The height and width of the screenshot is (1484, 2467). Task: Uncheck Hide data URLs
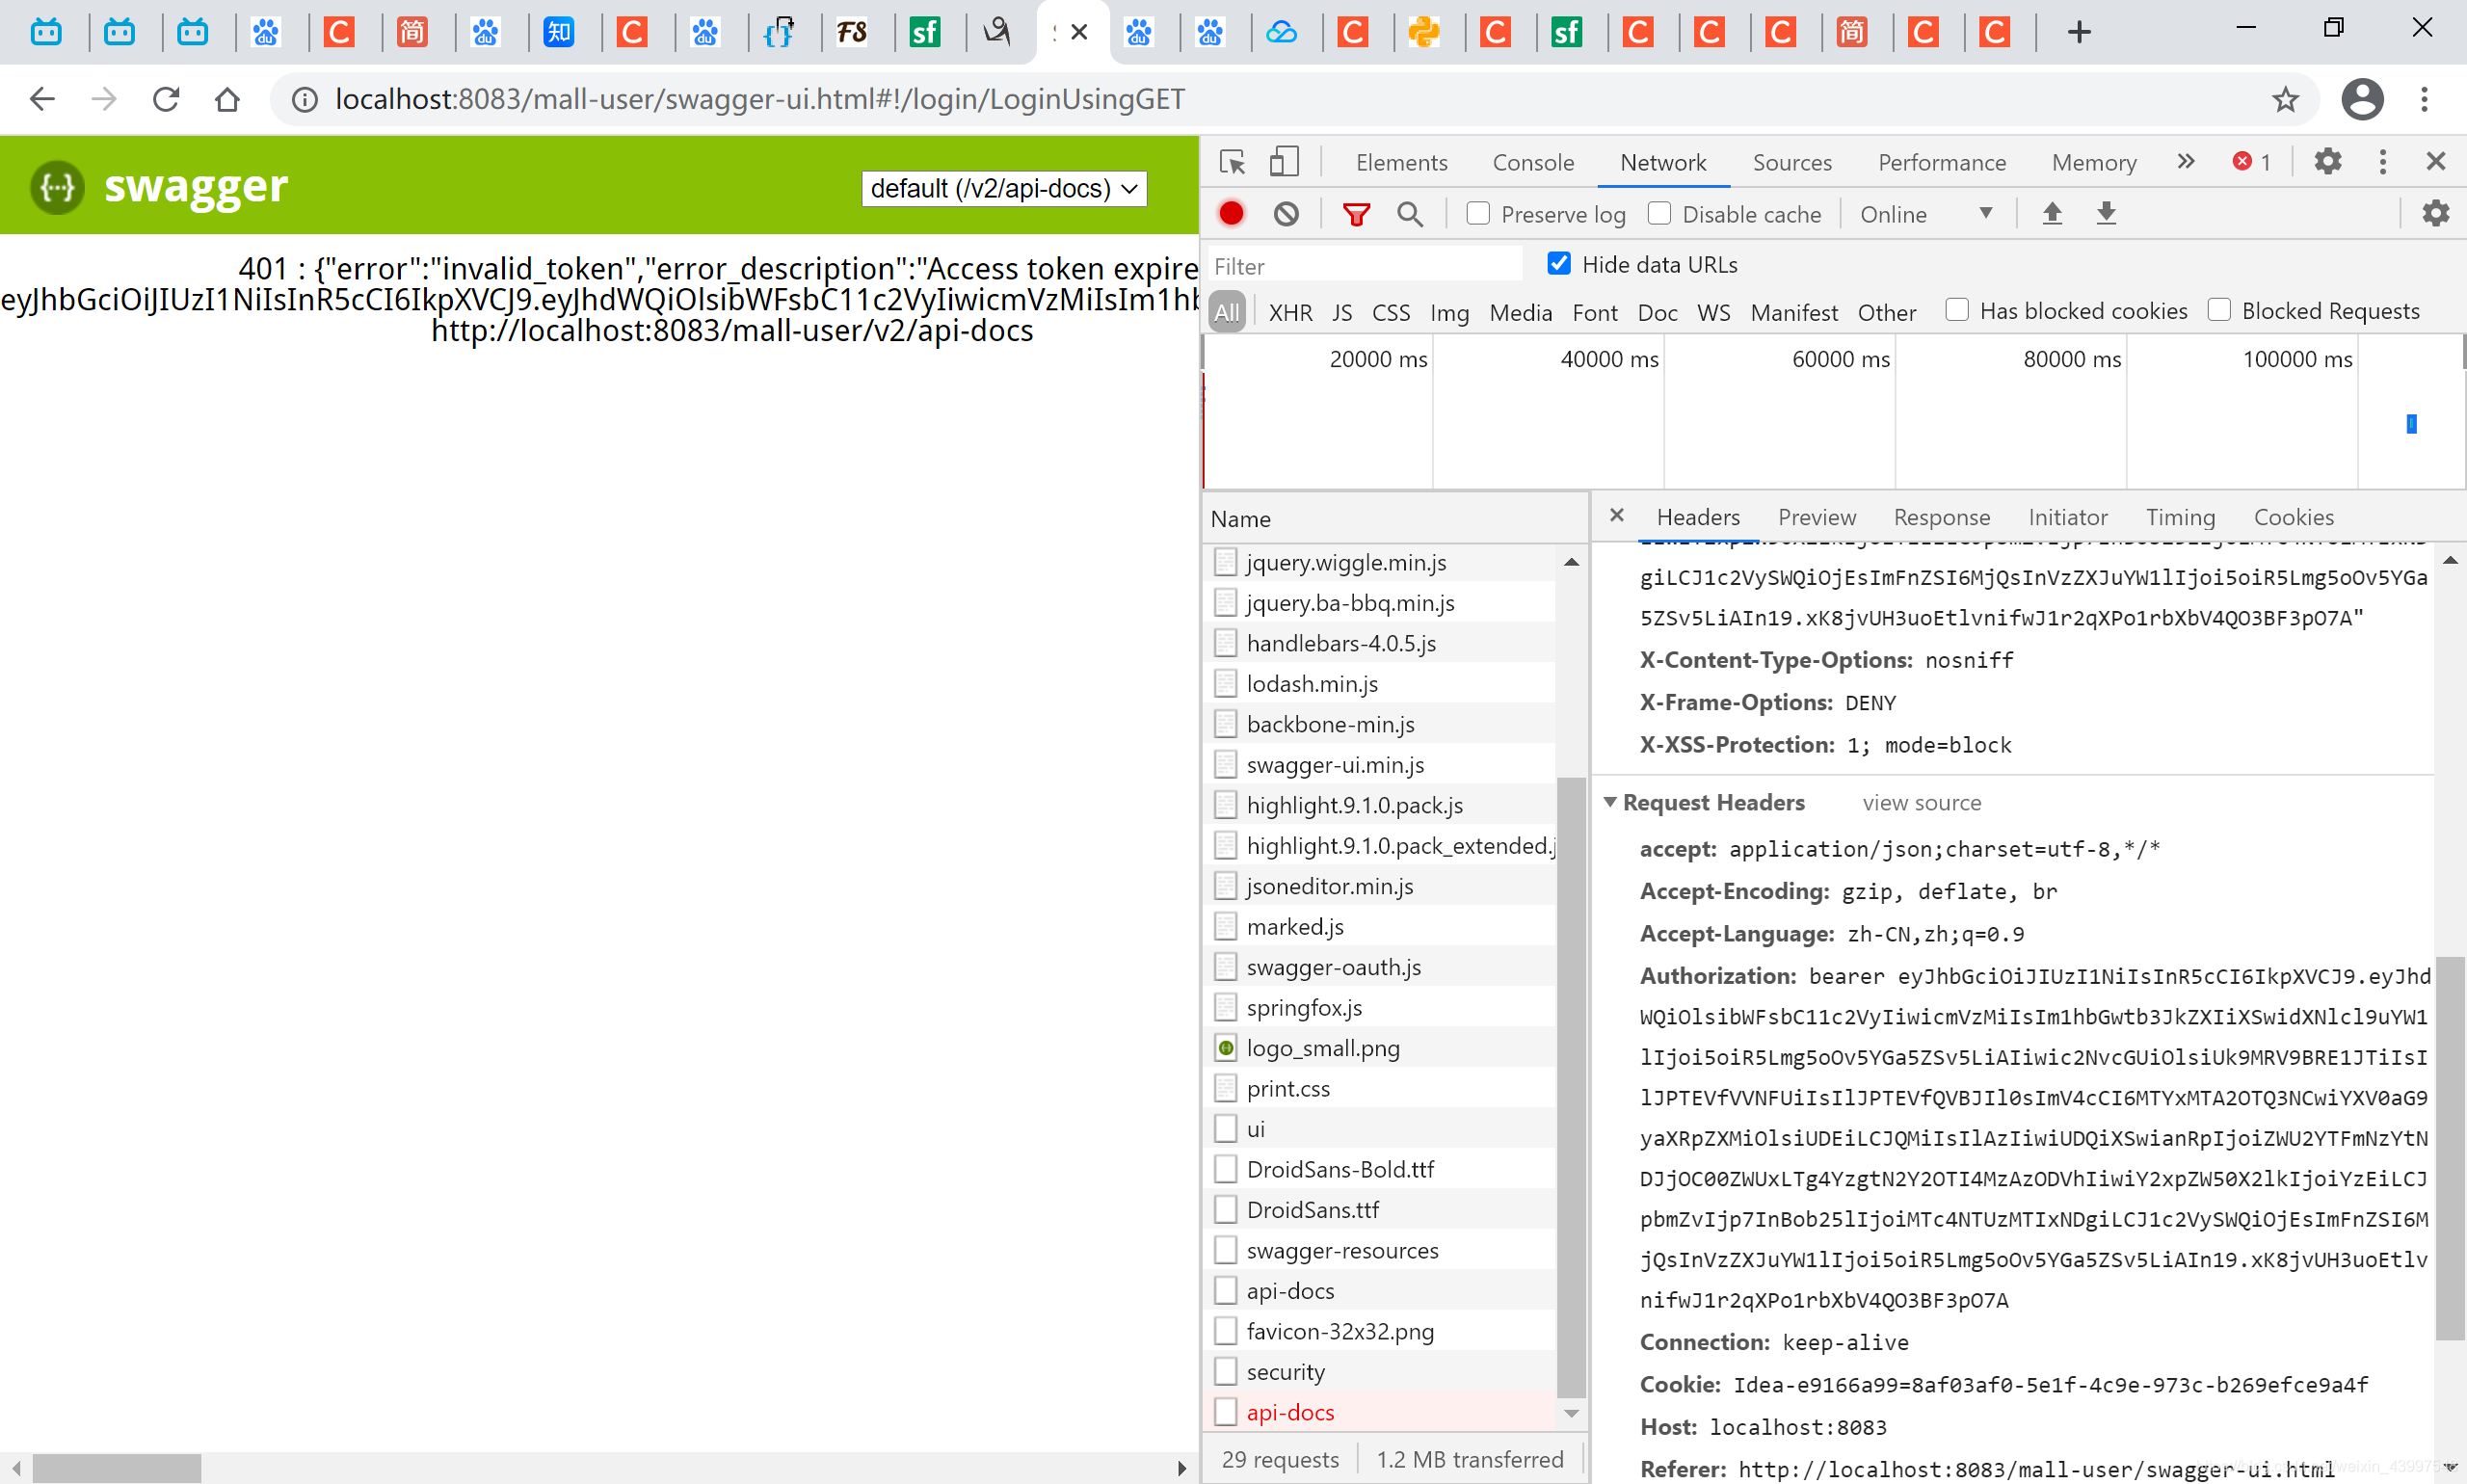[x=1558, y=264]
